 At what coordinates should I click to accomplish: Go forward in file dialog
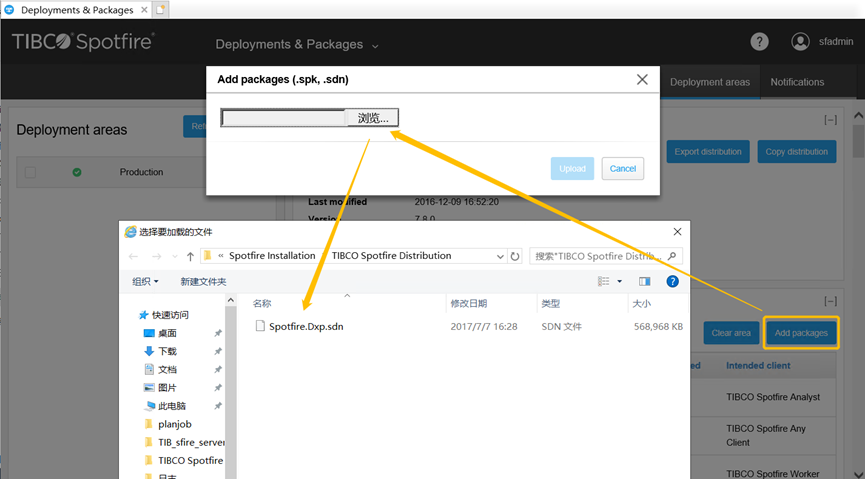157,256
